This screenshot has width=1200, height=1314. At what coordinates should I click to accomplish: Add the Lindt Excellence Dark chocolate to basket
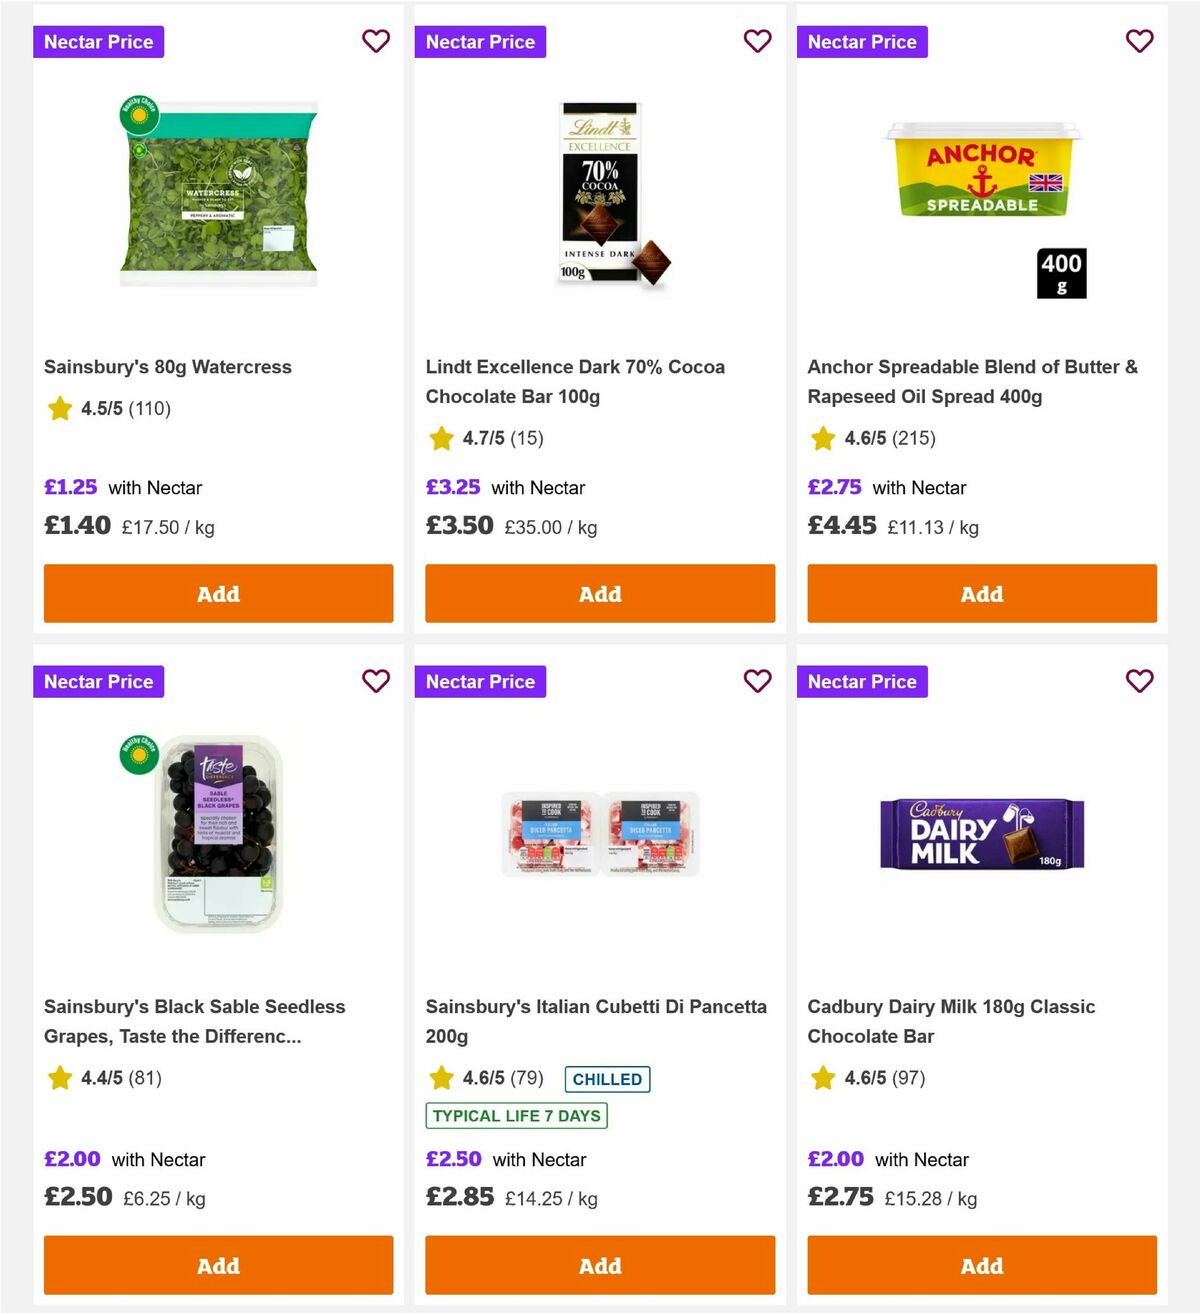click(x=599, y=593)
